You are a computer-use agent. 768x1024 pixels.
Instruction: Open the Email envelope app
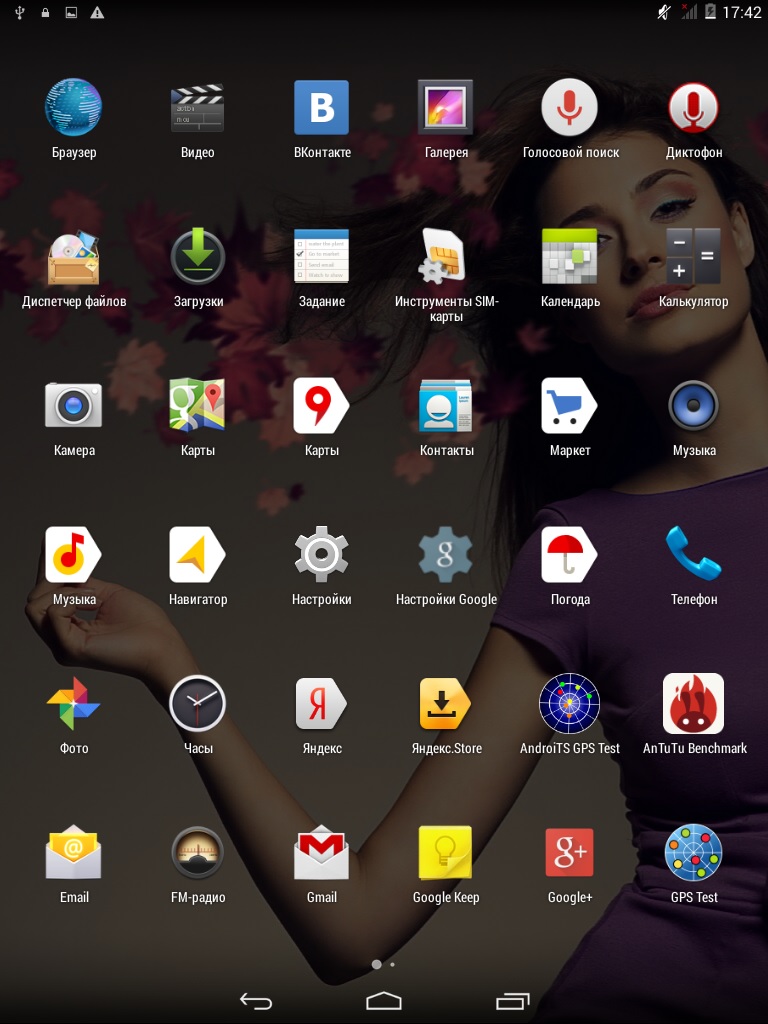73,852
